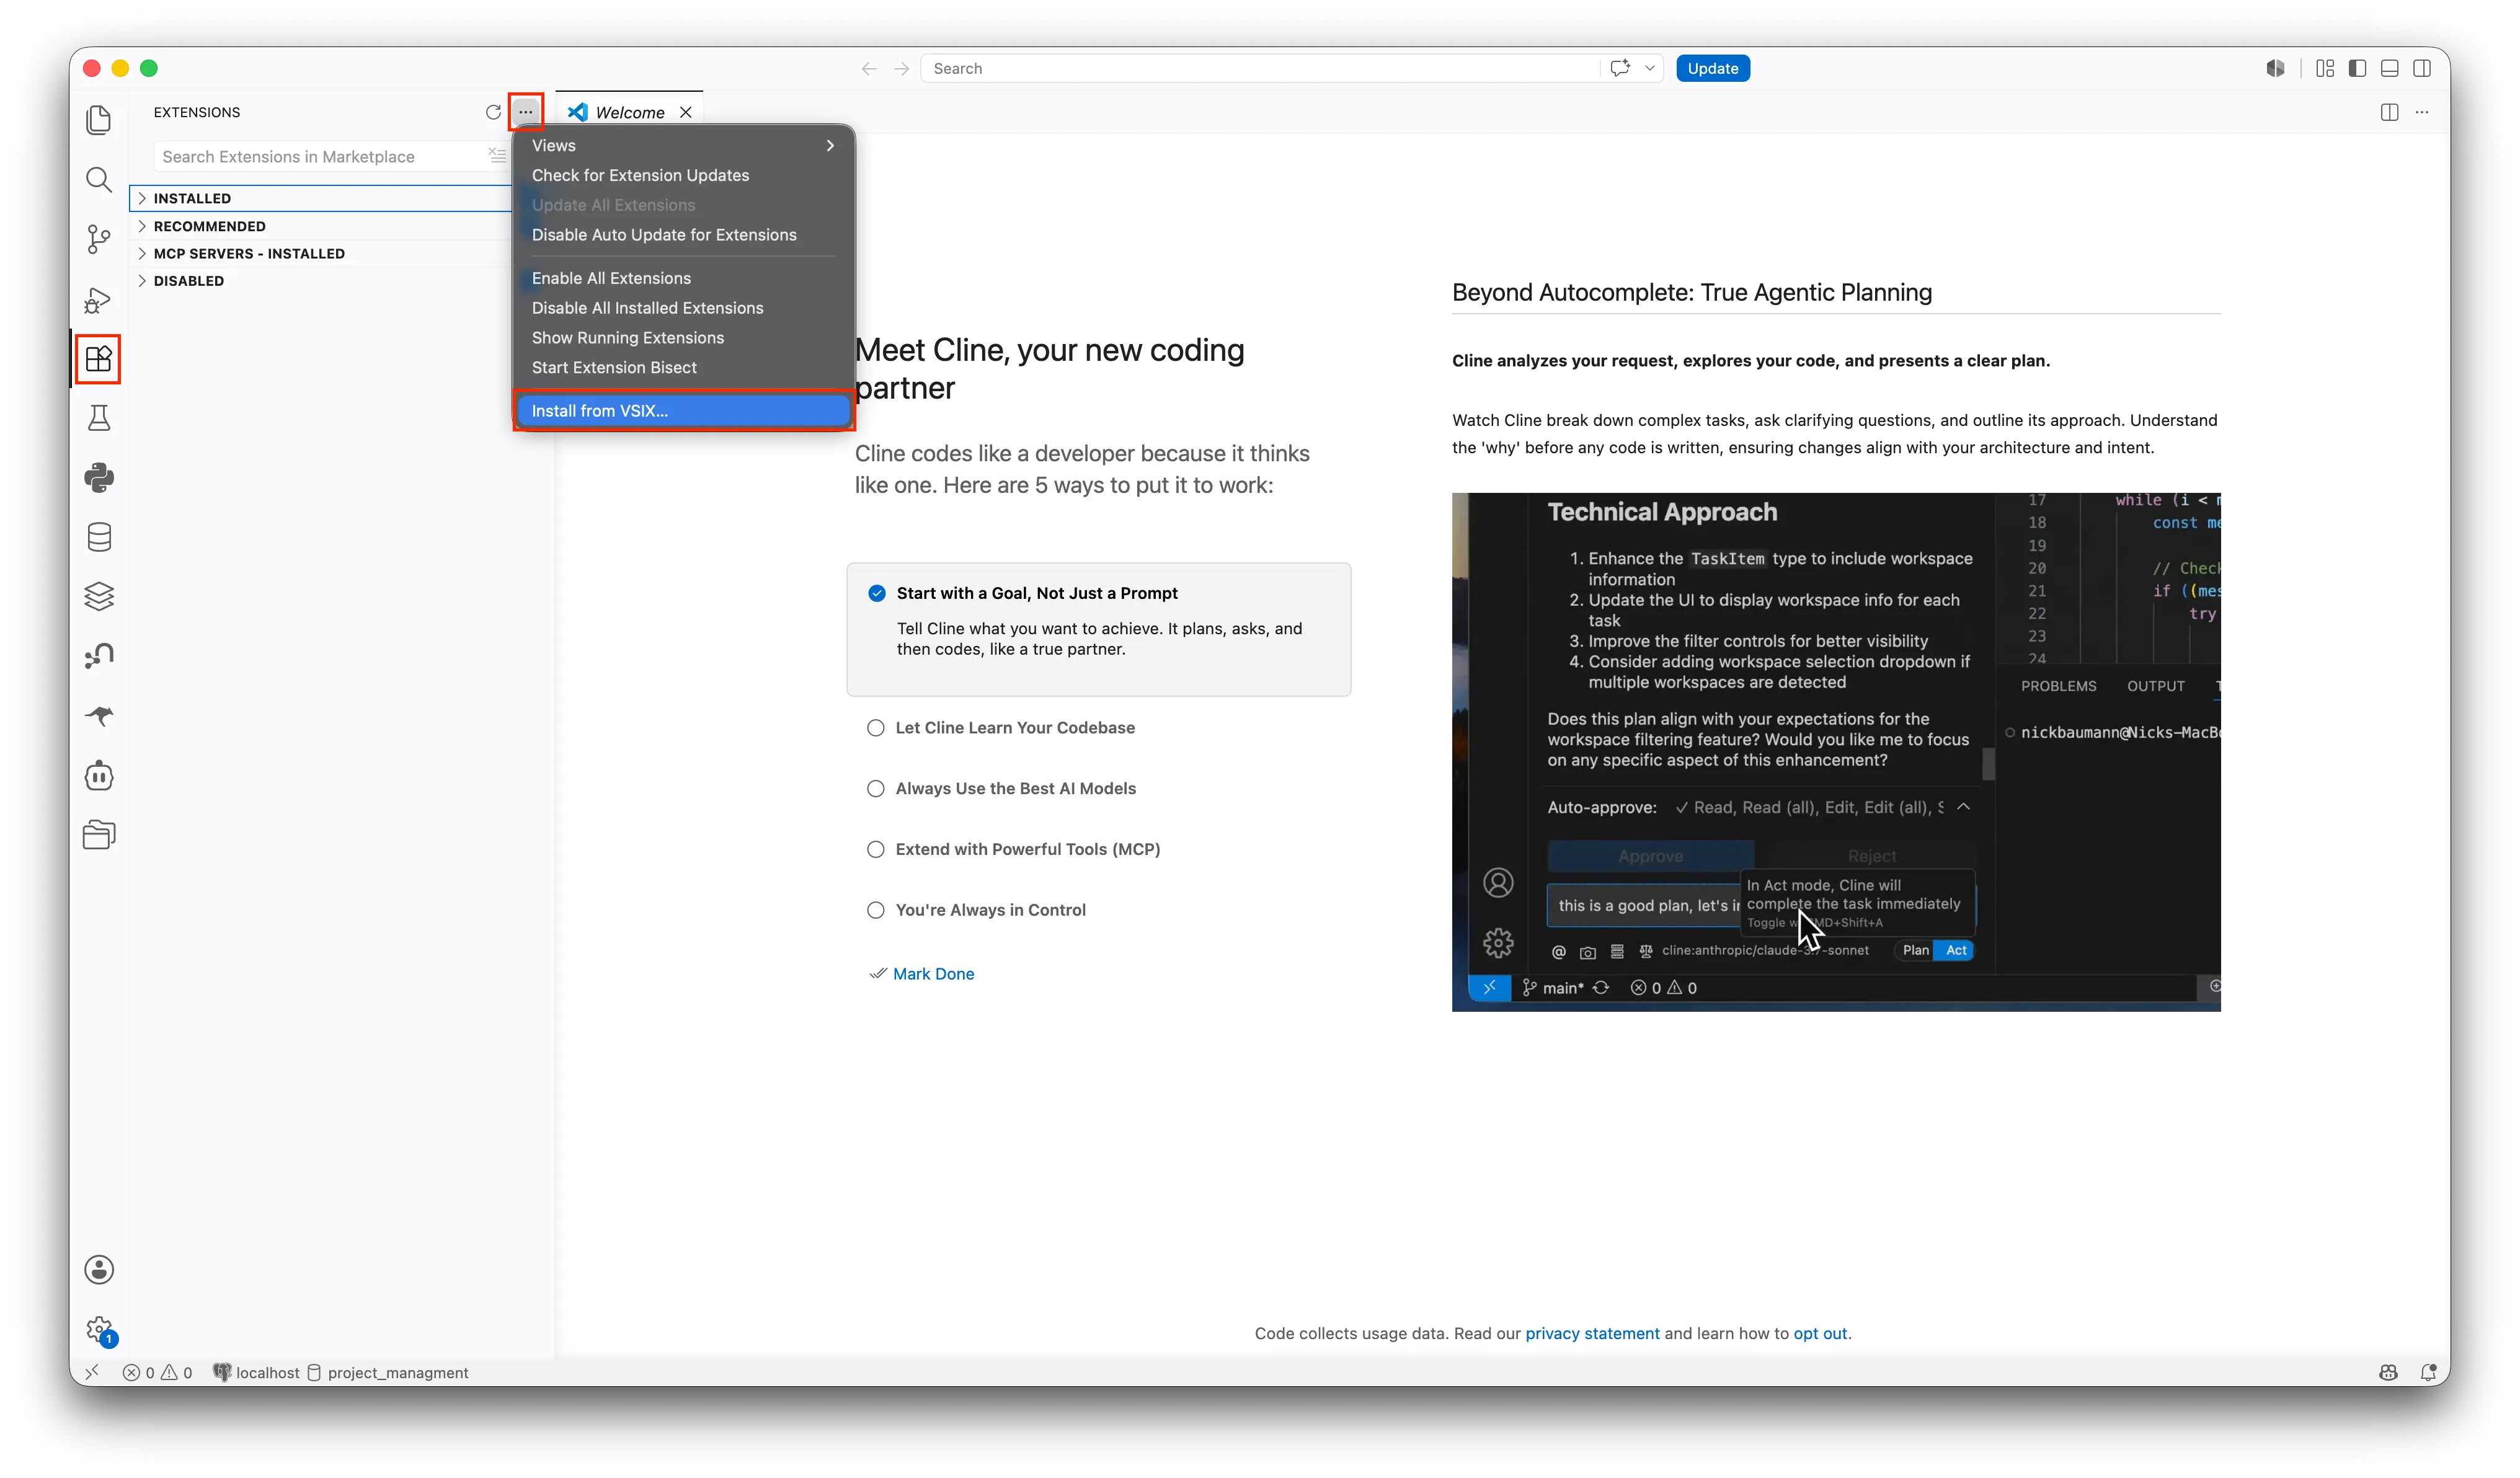The image size is (2520, 1478).
Task: Click the Update button
Action: 1712,68
